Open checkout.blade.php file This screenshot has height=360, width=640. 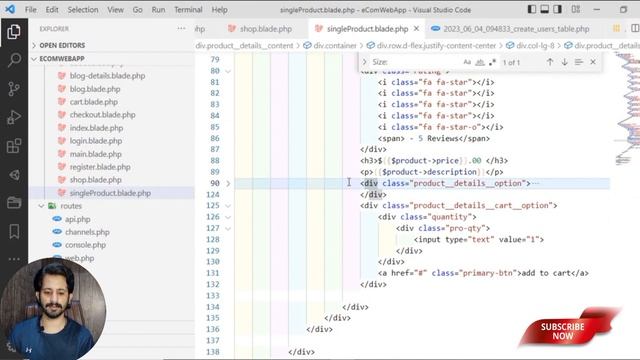pyautogui.click(x=102, y=115)
